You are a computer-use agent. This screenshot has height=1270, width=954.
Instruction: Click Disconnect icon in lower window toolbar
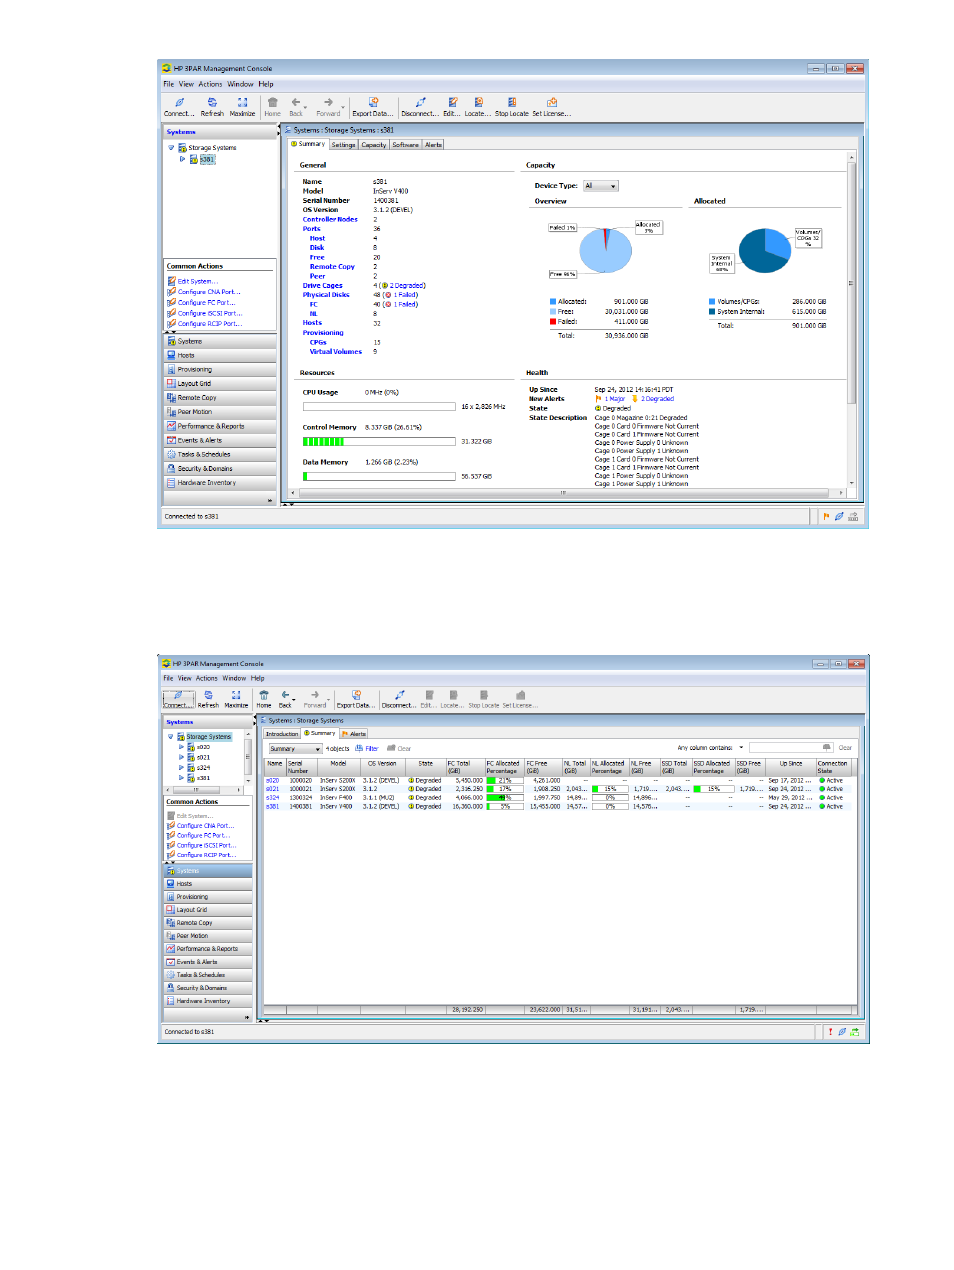tap(399, 695)
